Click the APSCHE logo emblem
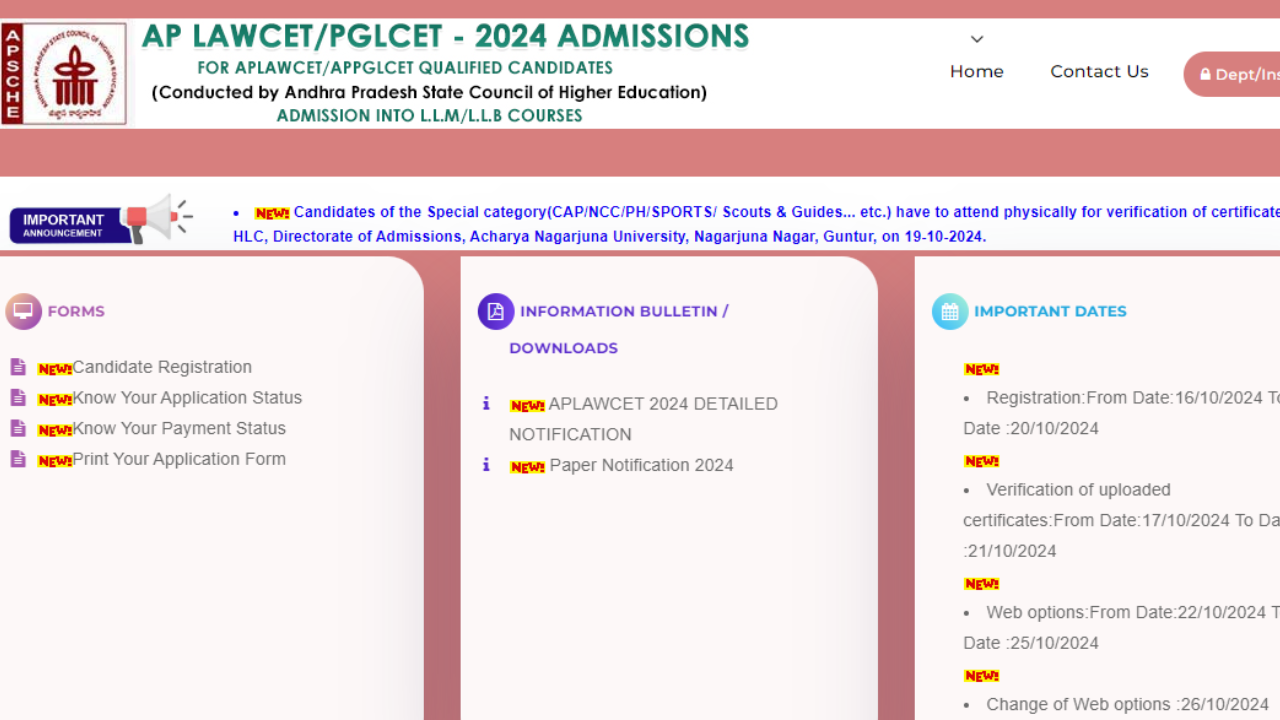 (65, 70)
